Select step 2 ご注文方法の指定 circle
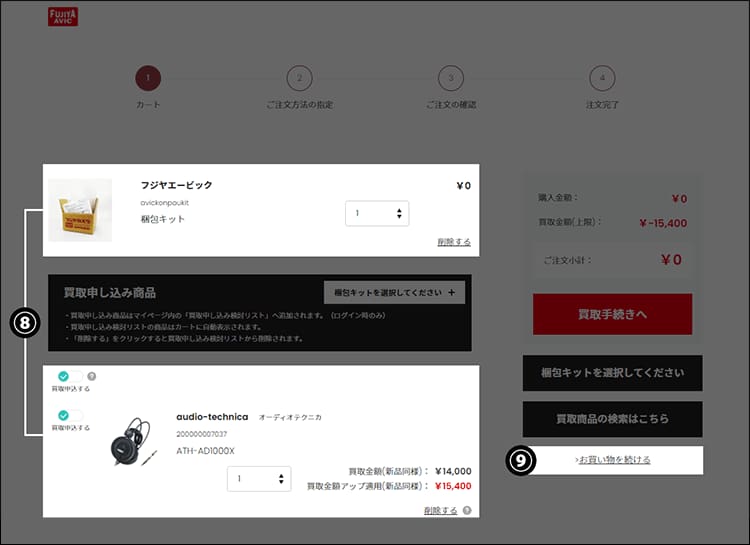Screen dimensions: 750x545 (x=299, y=78)
